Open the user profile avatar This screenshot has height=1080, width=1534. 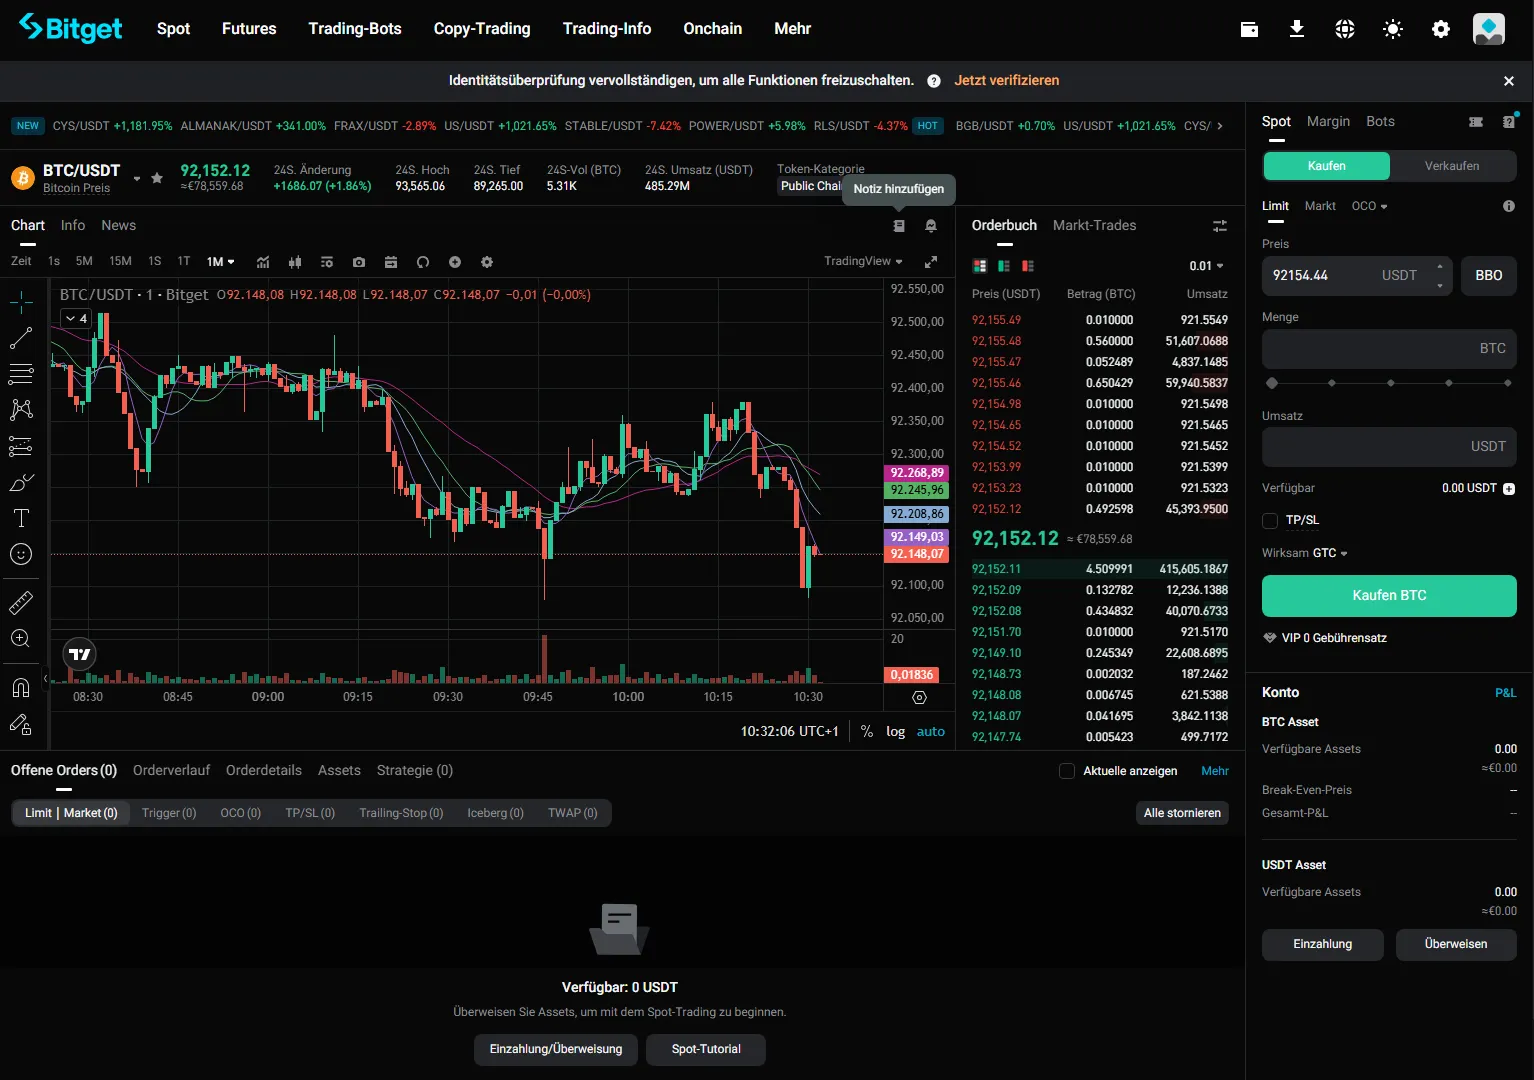coord(1489,29)
